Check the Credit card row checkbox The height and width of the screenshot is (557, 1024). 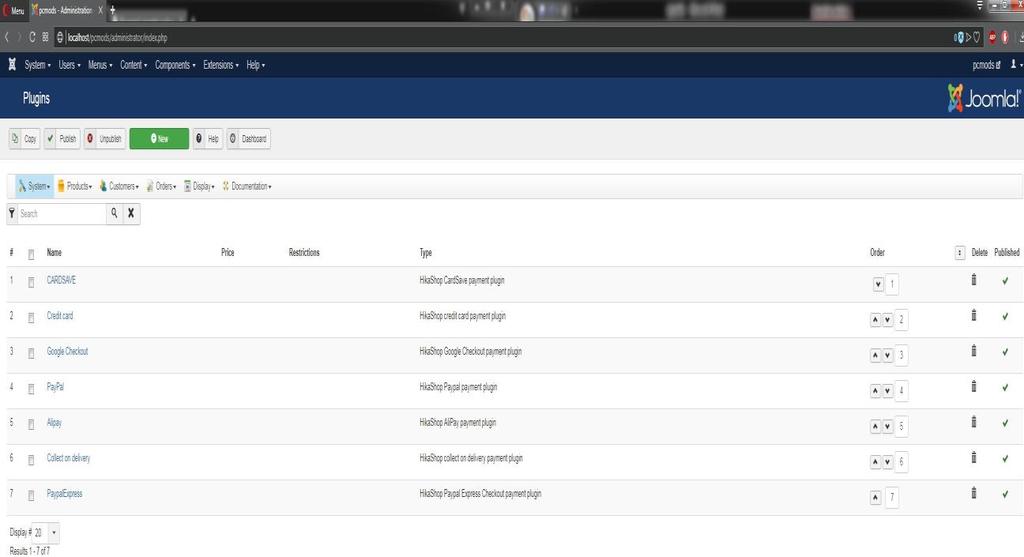31,318
